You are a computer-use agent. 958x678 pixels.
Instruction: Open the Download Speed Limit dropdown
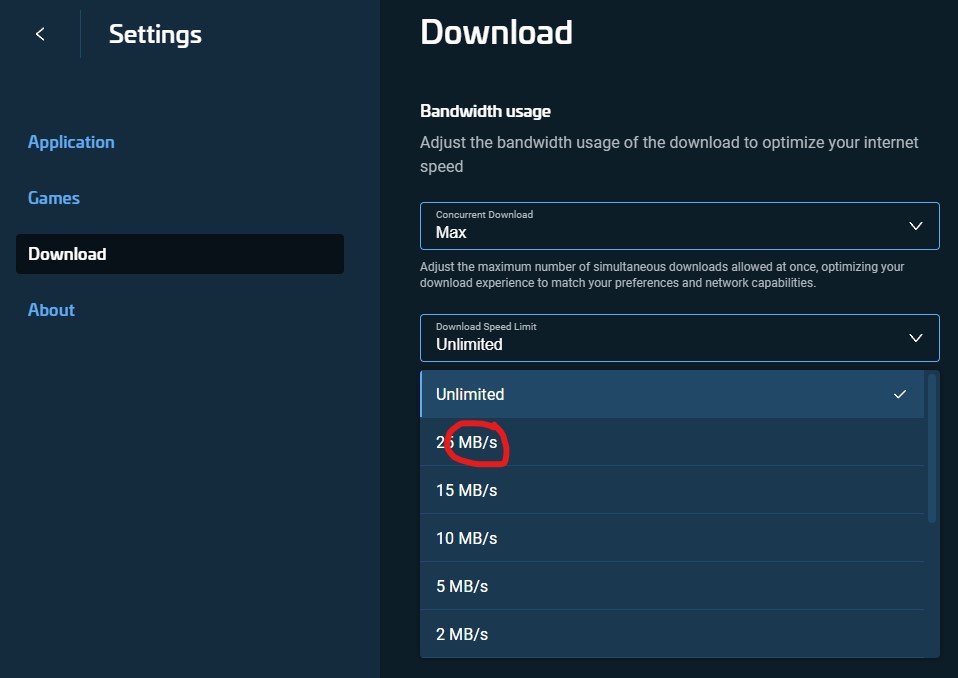click(680, 338)
